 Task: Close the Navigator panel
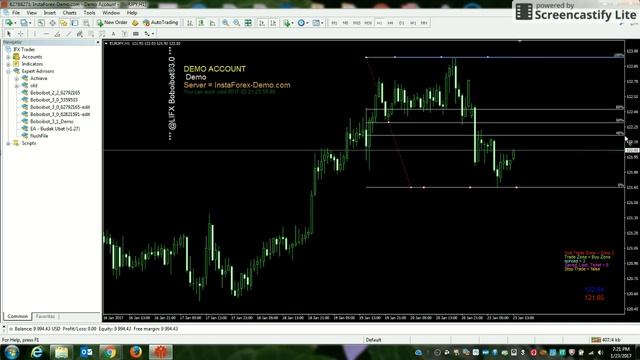98,42
